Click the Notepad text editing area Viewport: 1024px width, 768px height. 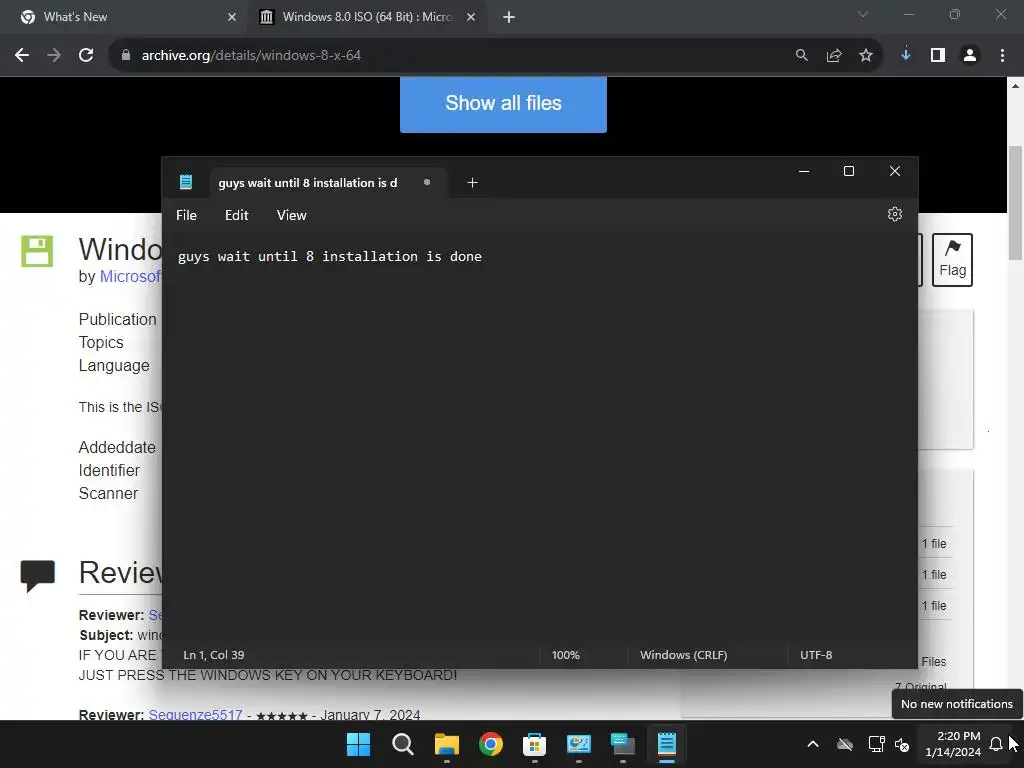coord(539,438)
